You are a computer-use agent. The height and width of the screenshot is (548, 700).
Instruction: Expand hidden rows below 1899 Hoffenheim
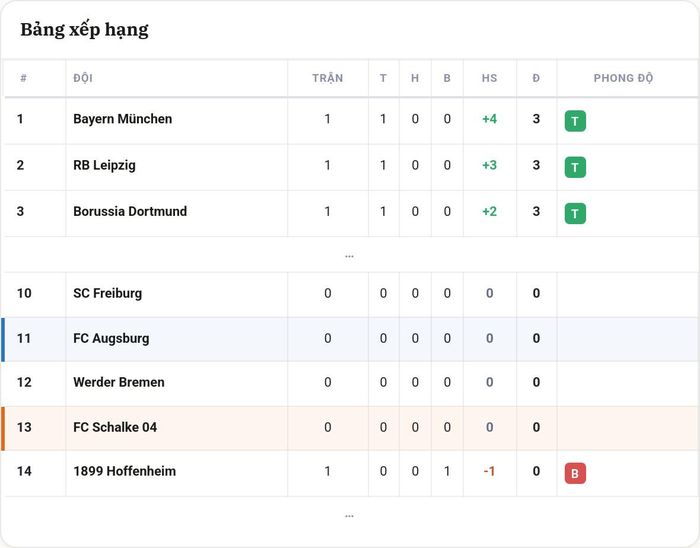point(349,515)
